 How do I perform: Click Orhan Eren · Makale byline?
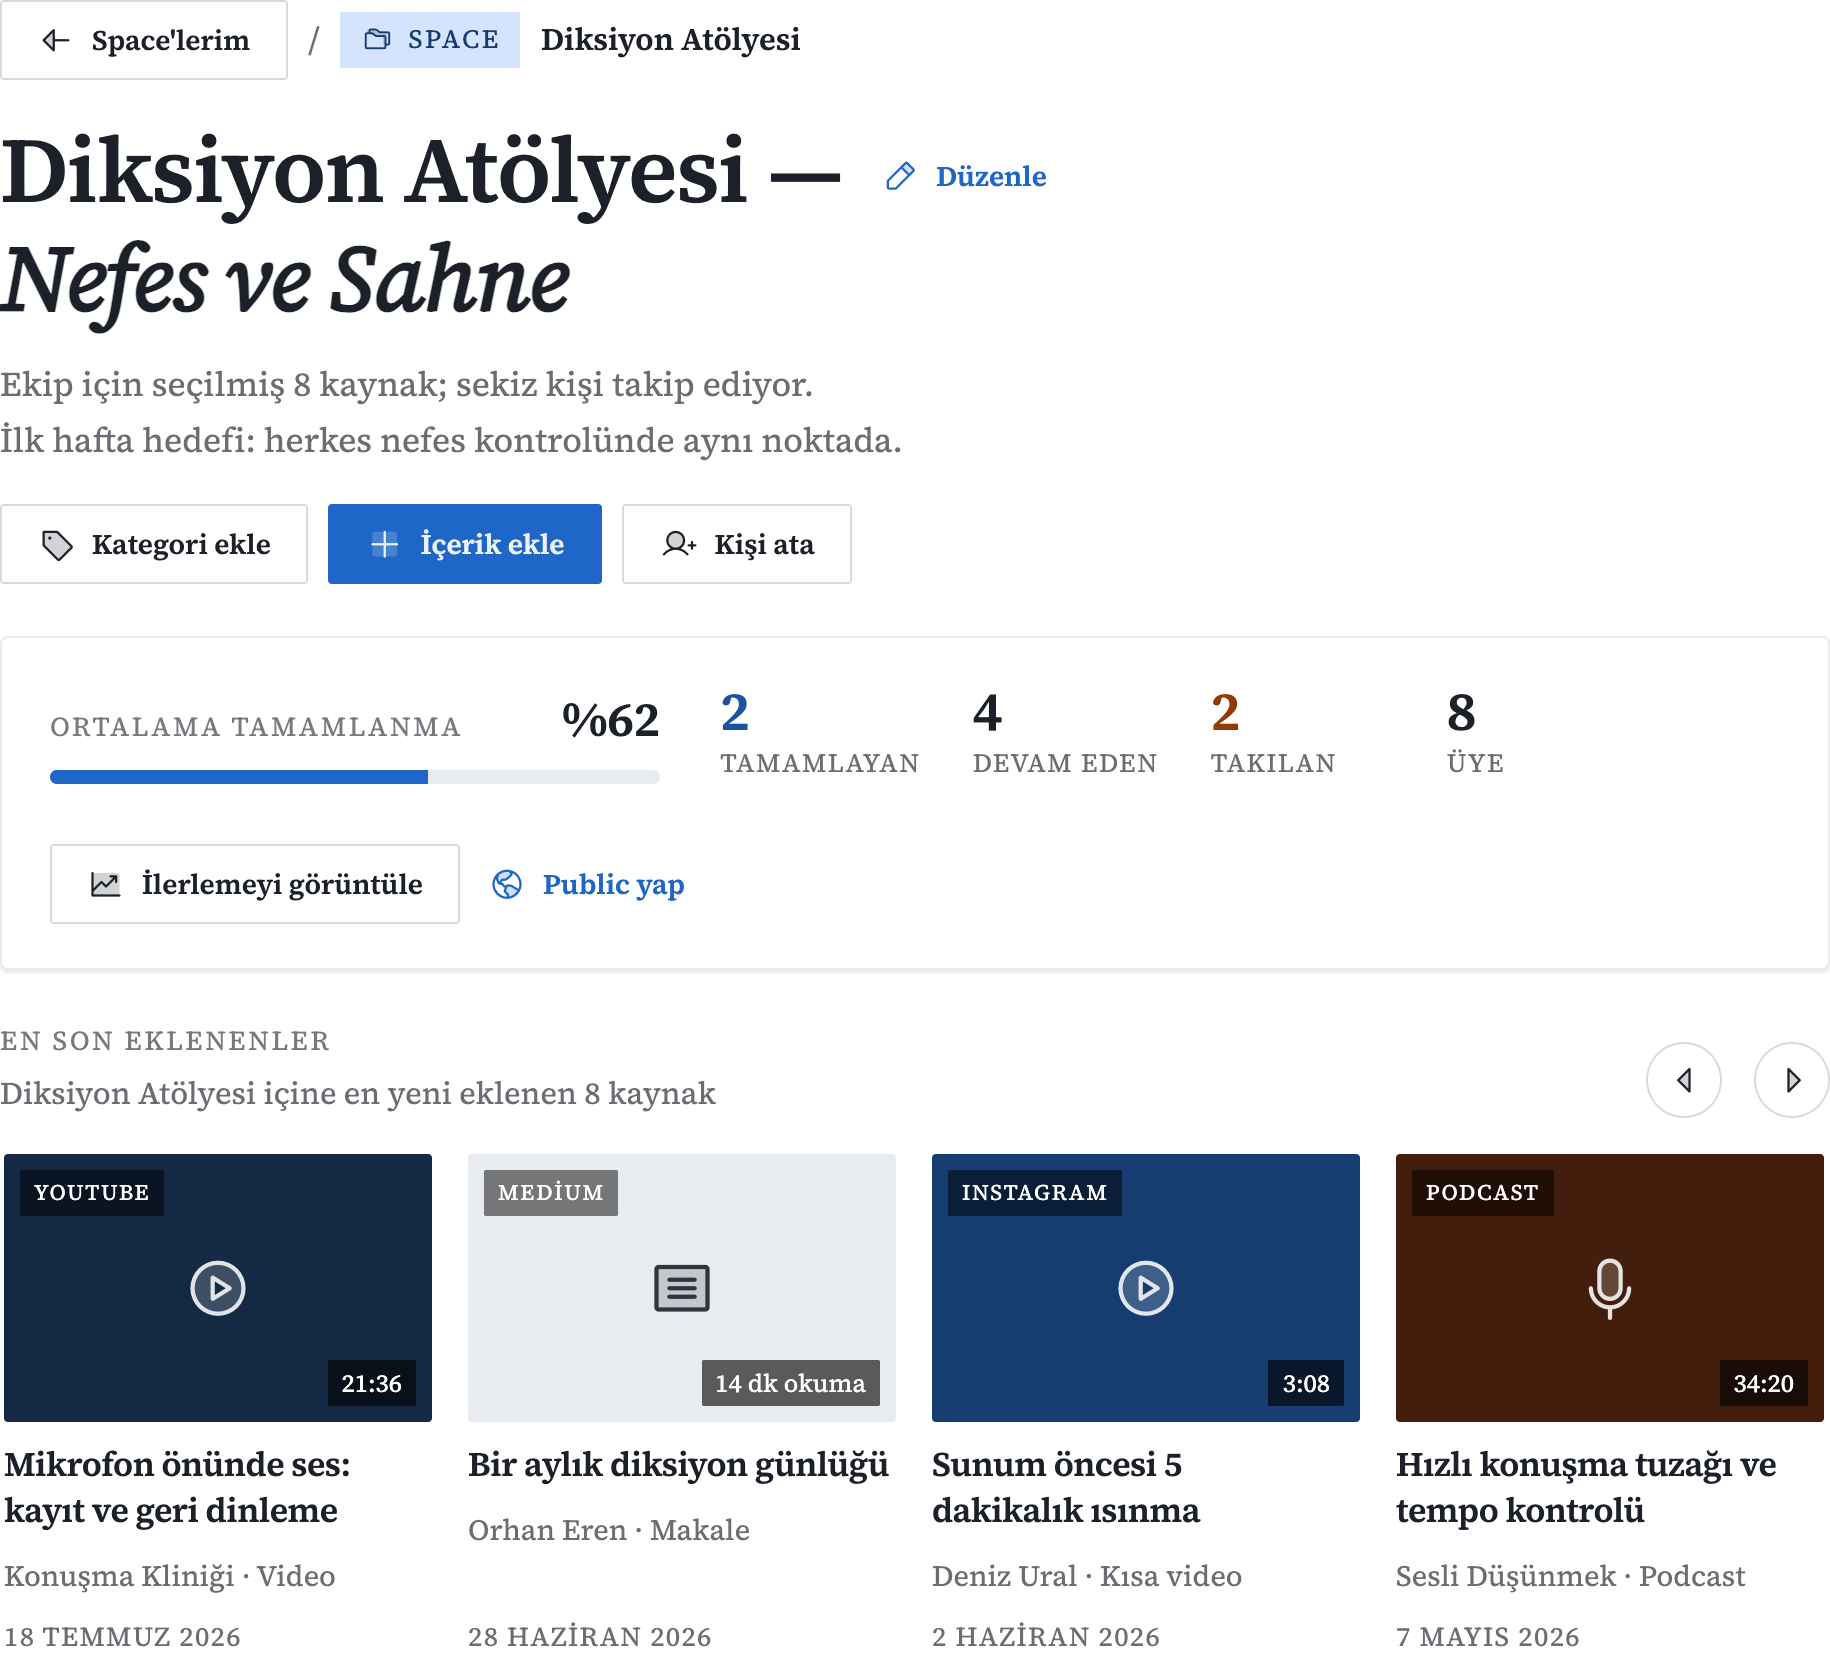click(609, 1530)
